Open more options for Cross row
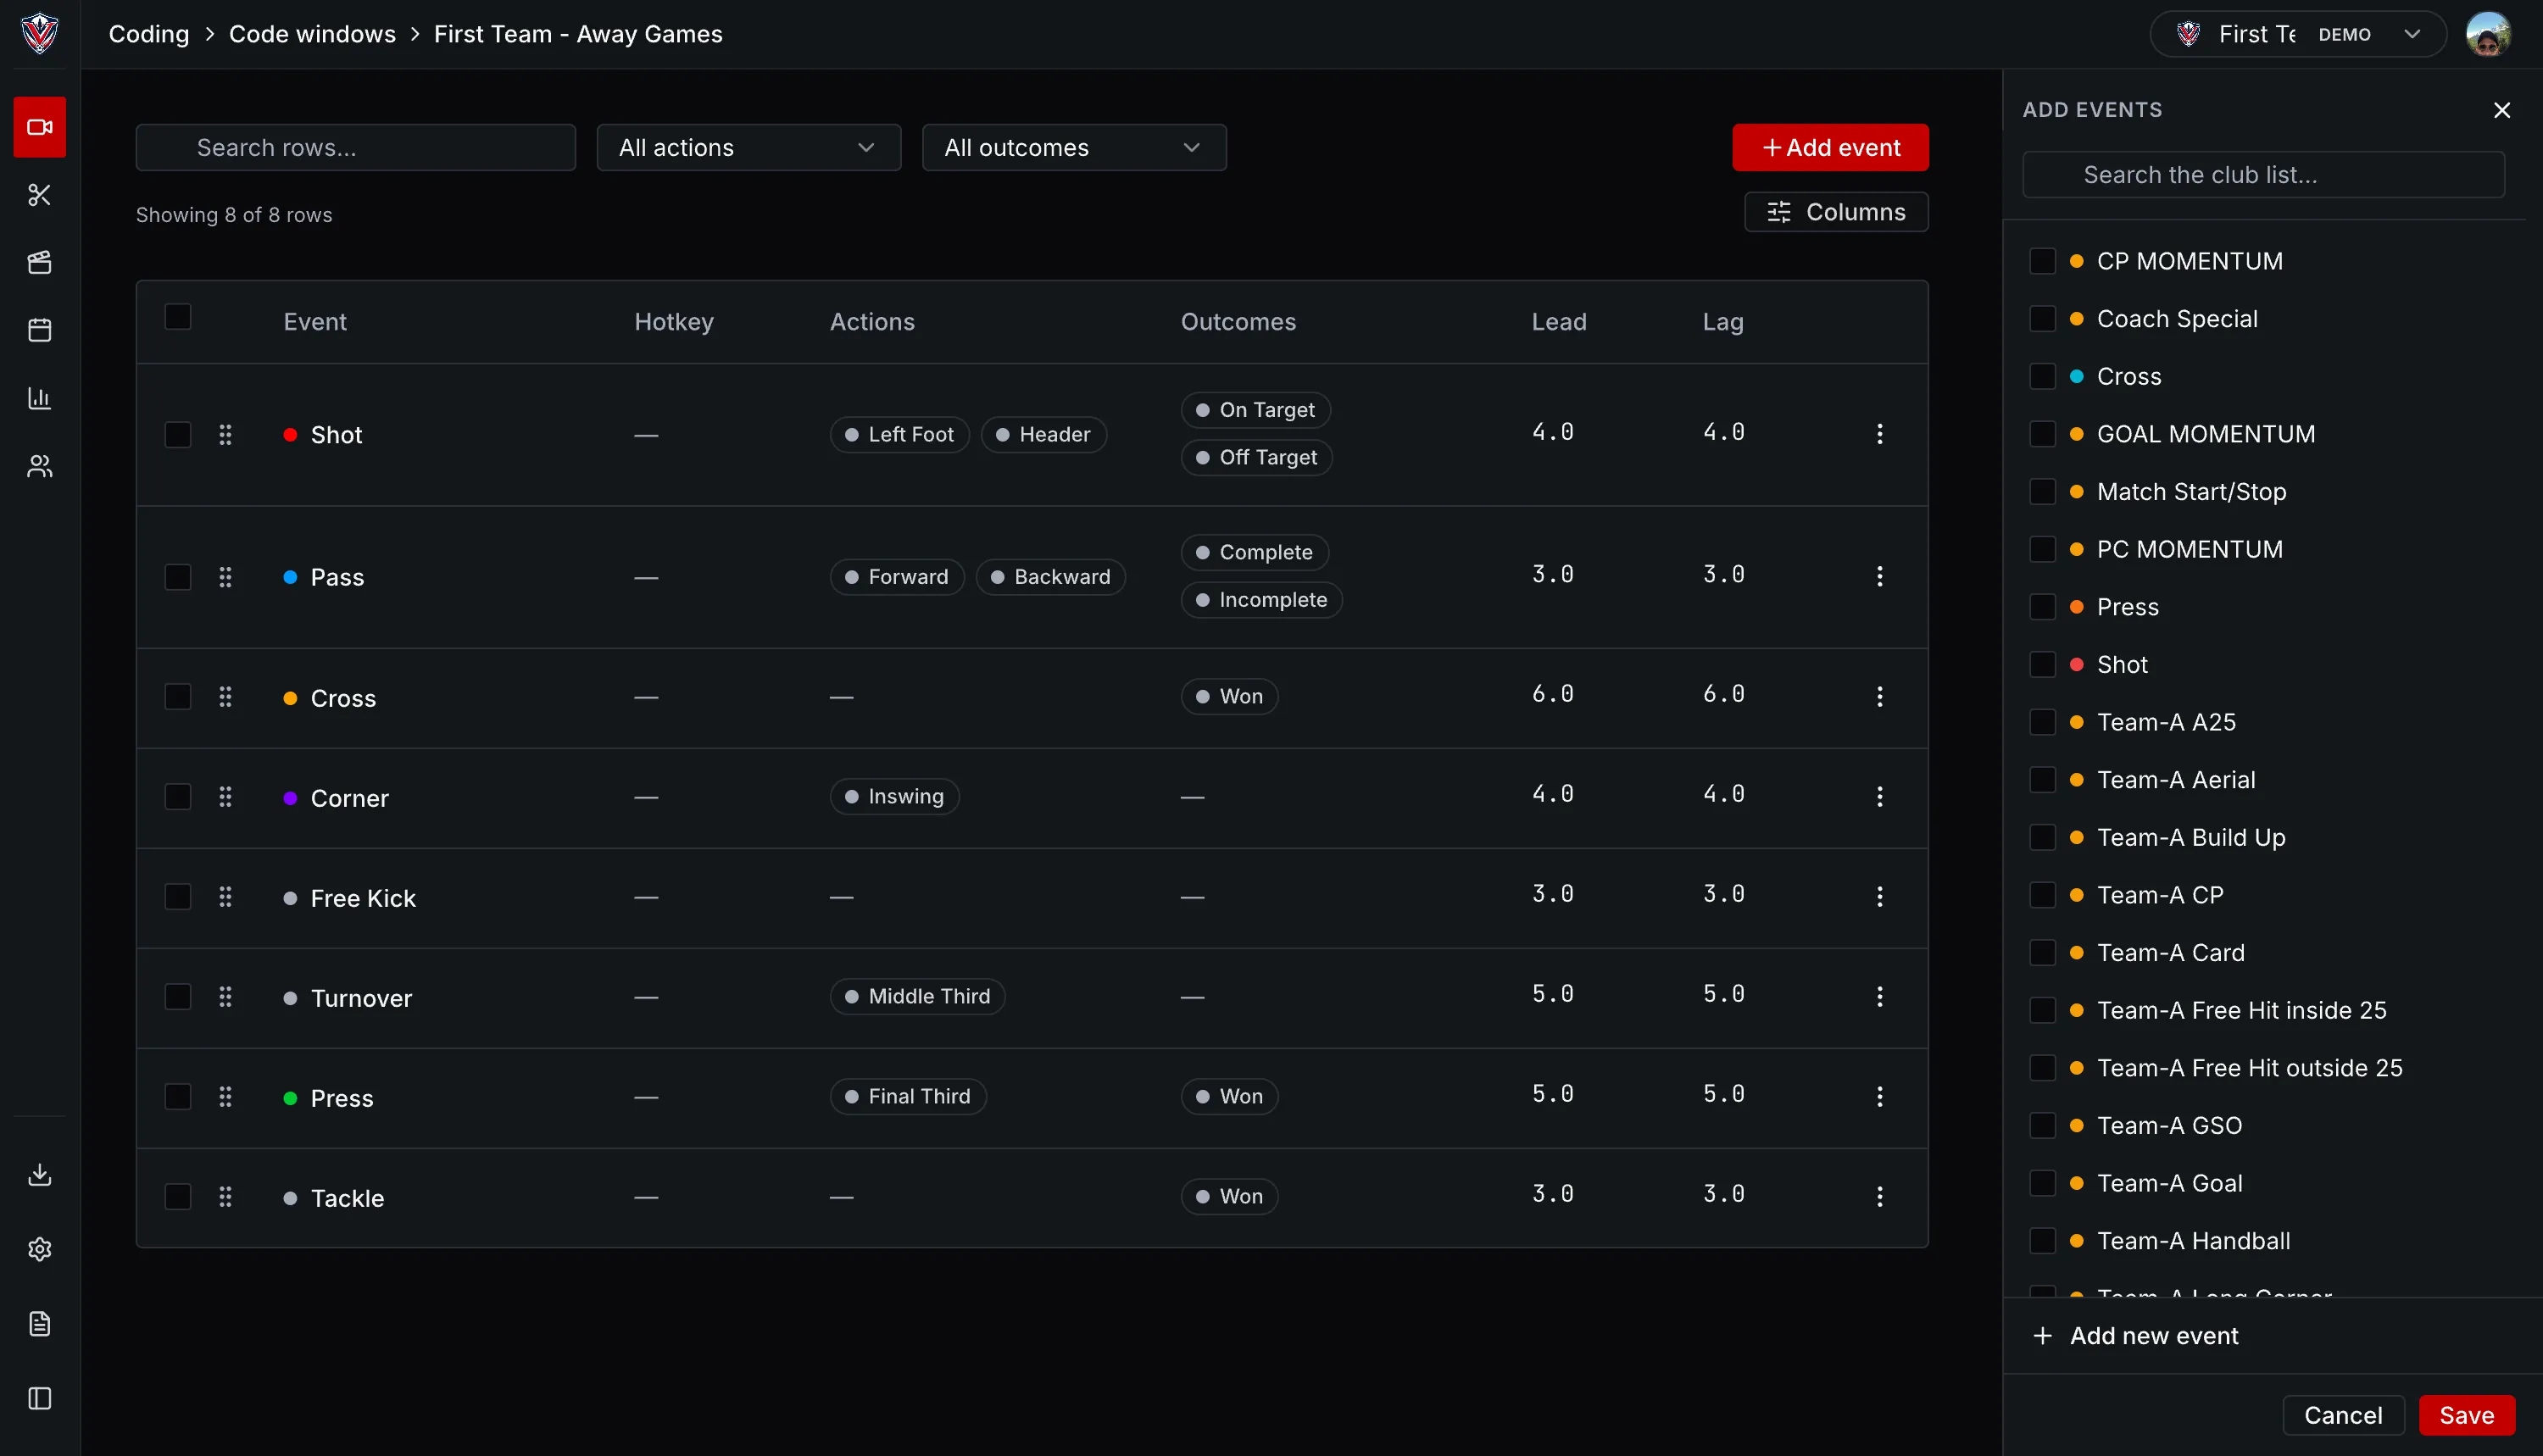The image size is (2543, 1456). [1880, 696]
